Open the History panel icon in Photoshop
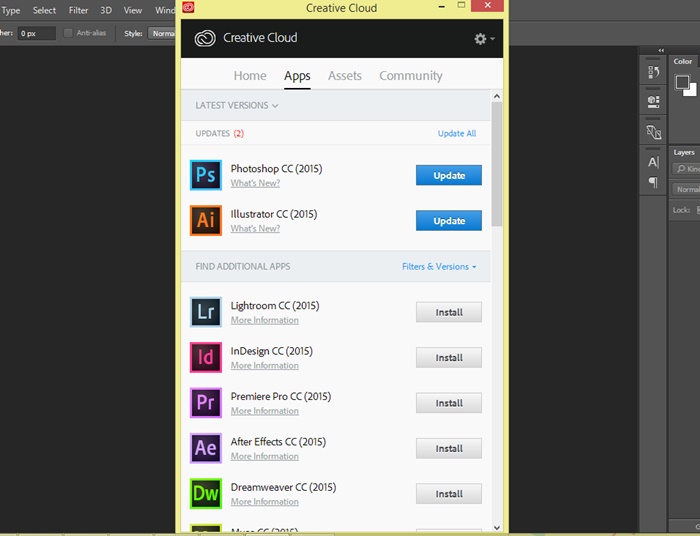The width and height of the screenshot is (700, 536). pyautogui.click(x=653, y=72)
